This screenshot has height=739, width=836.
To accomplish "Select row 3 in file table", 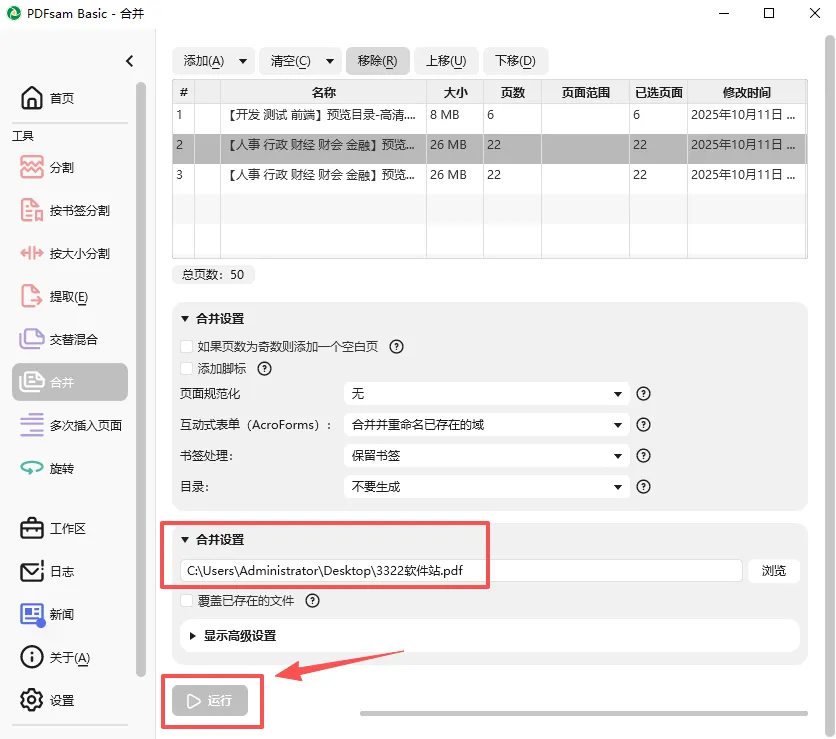I will (x=489, y=178).
